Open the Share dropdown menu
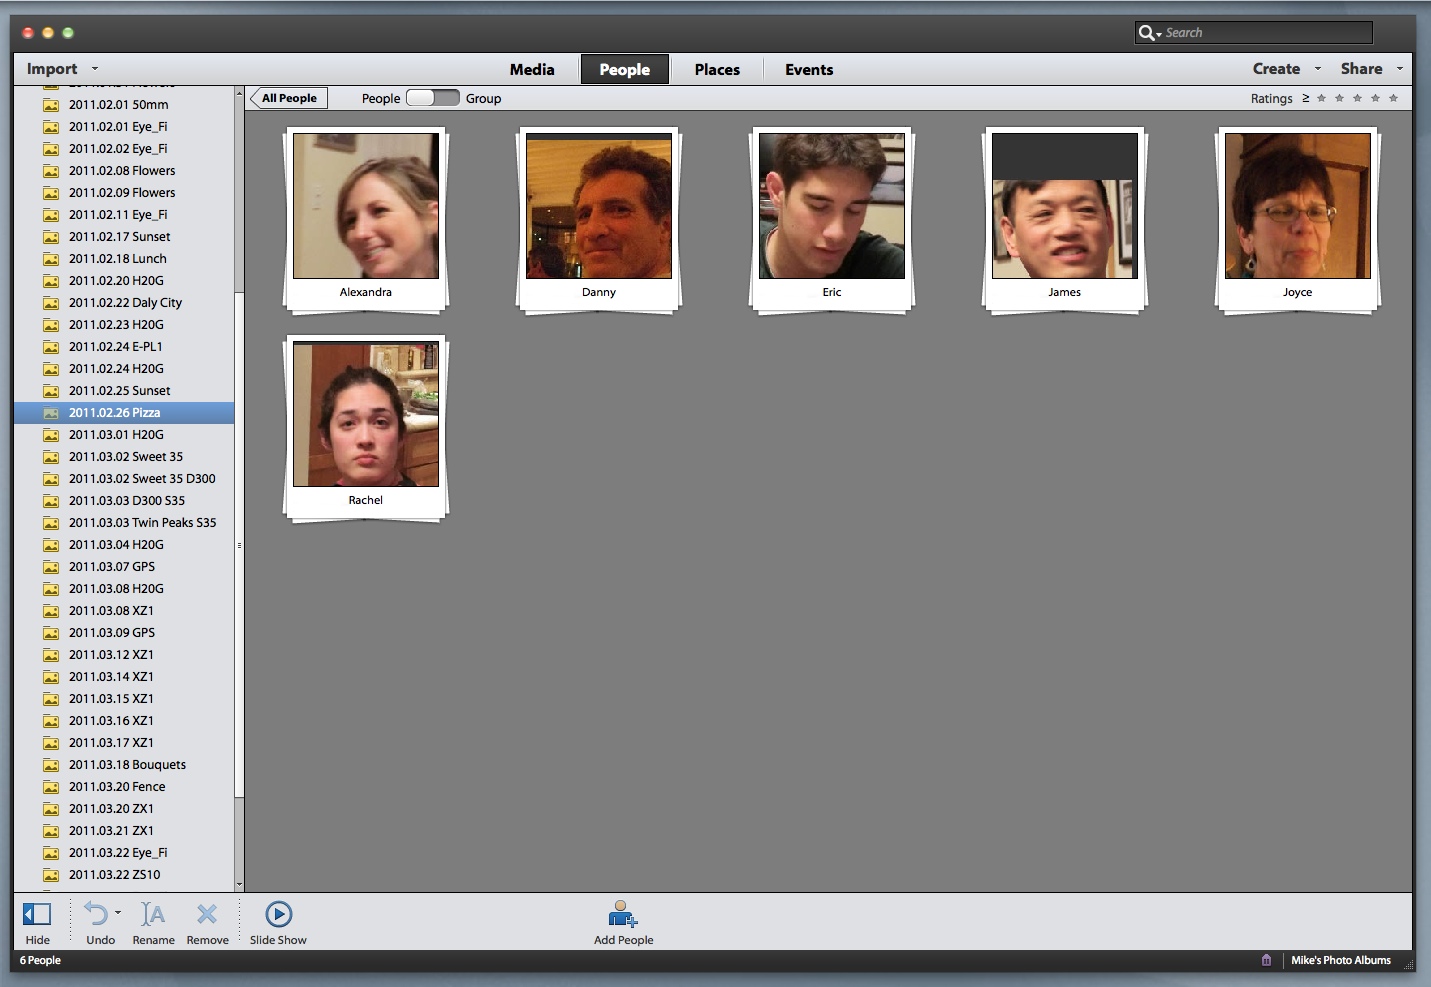This screenshot has height=987, width=1431. [x=1371, y=69]
